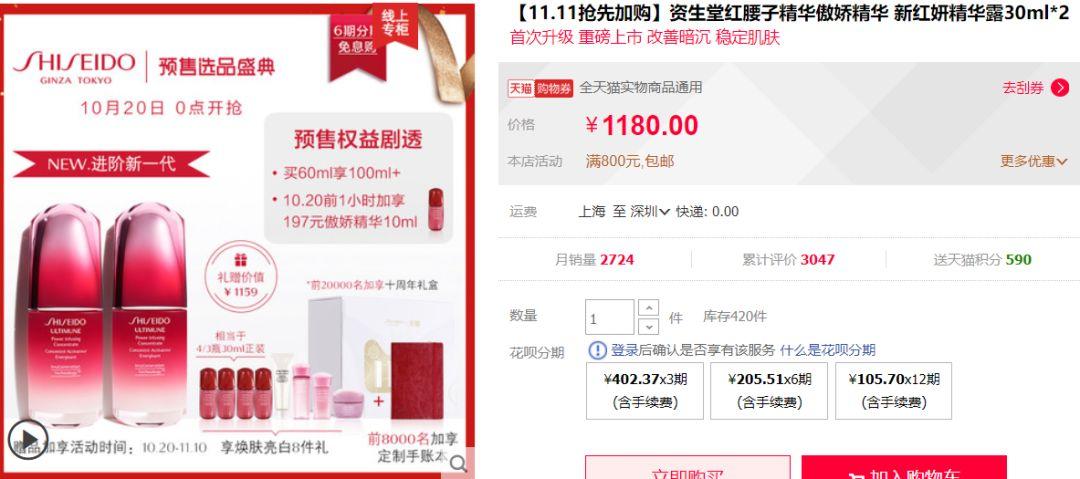Select the ¥205.51x6期 installment option
This screenshot has width=1080, height=479.
(x=769, y=390)
